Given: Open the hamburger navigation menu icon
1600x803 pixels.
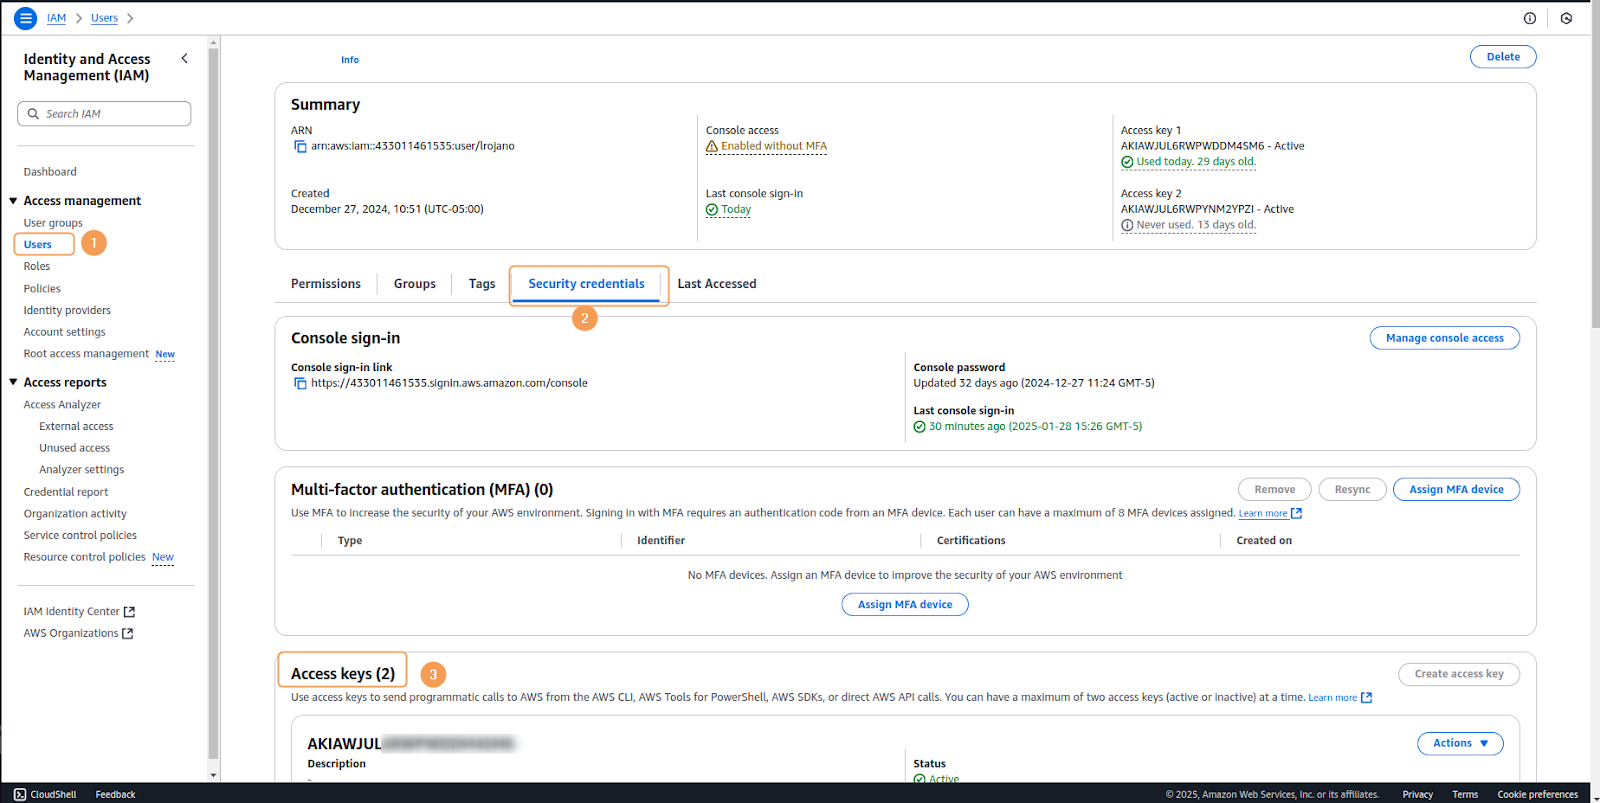Looking at the screenshot, I should [x=25, y=18].
